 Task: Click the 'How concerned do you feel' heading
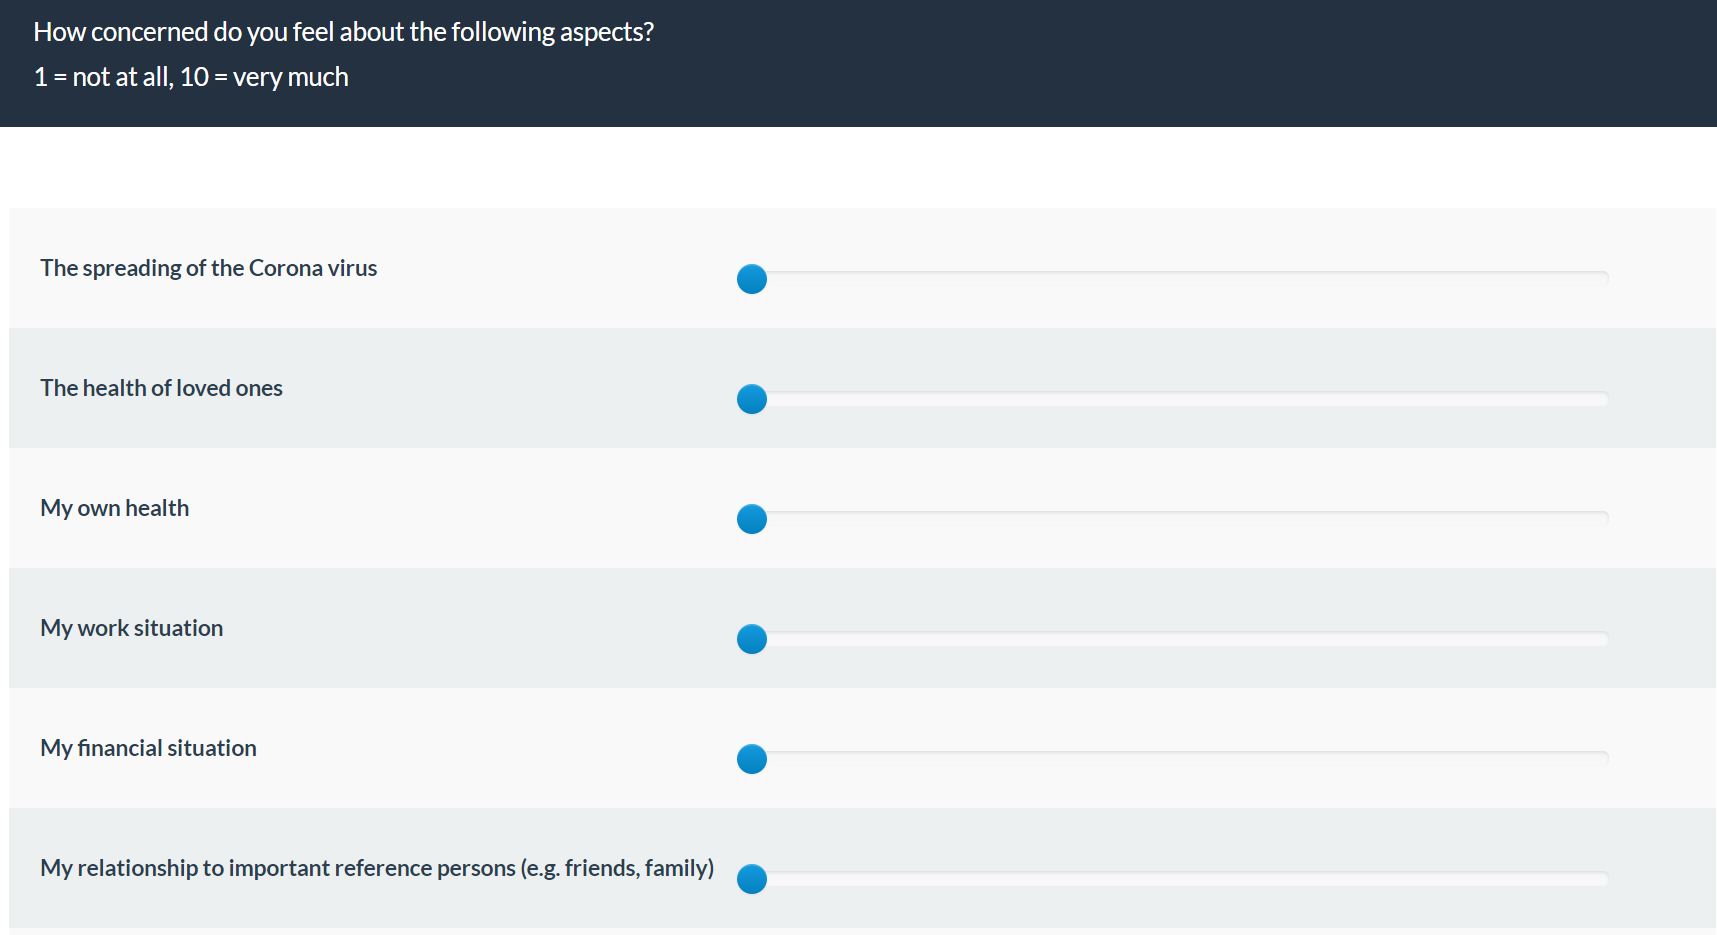343,32
